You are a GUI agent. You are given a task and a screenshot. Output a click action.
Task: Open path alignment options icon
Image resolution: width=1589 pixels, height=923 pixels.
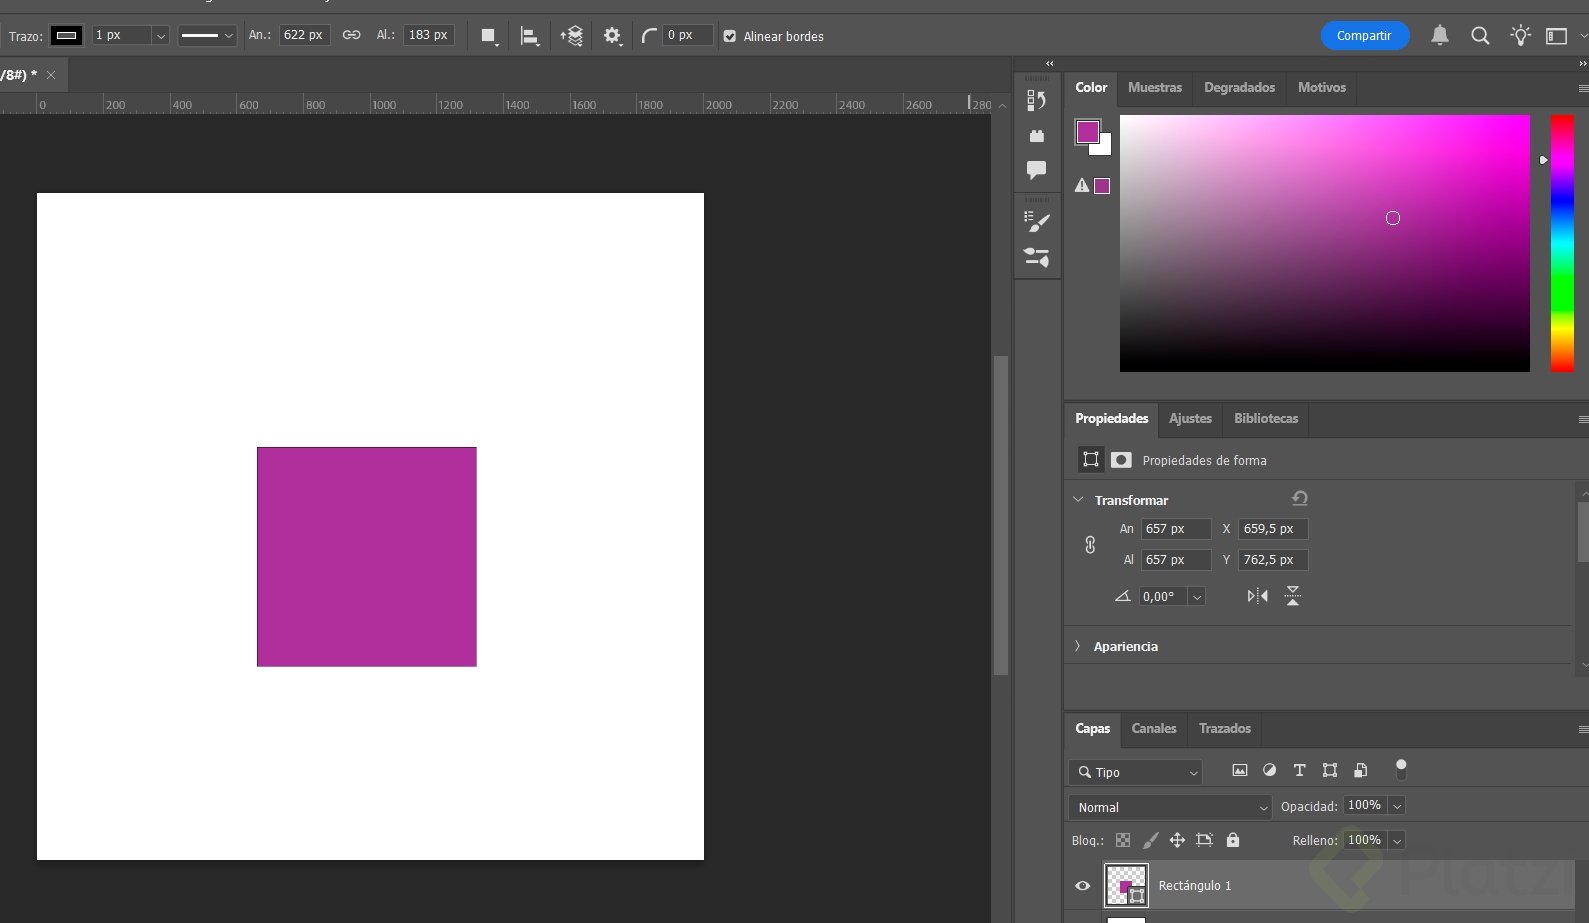[530, 37]
